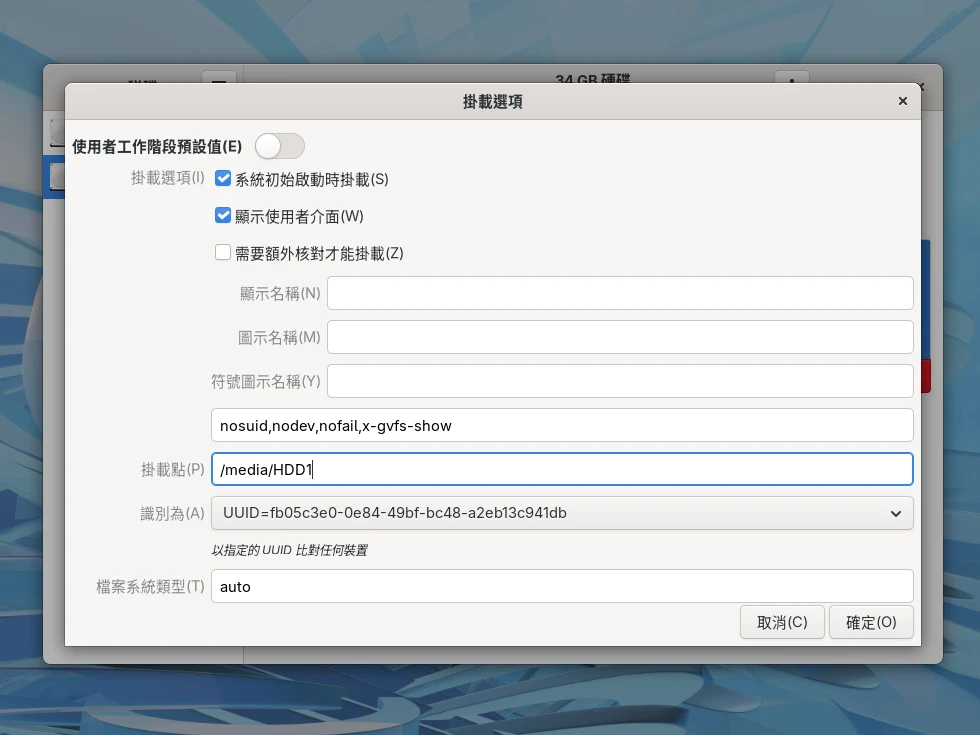Select the highlighted disk in sidebar

[x=54, y=176]
